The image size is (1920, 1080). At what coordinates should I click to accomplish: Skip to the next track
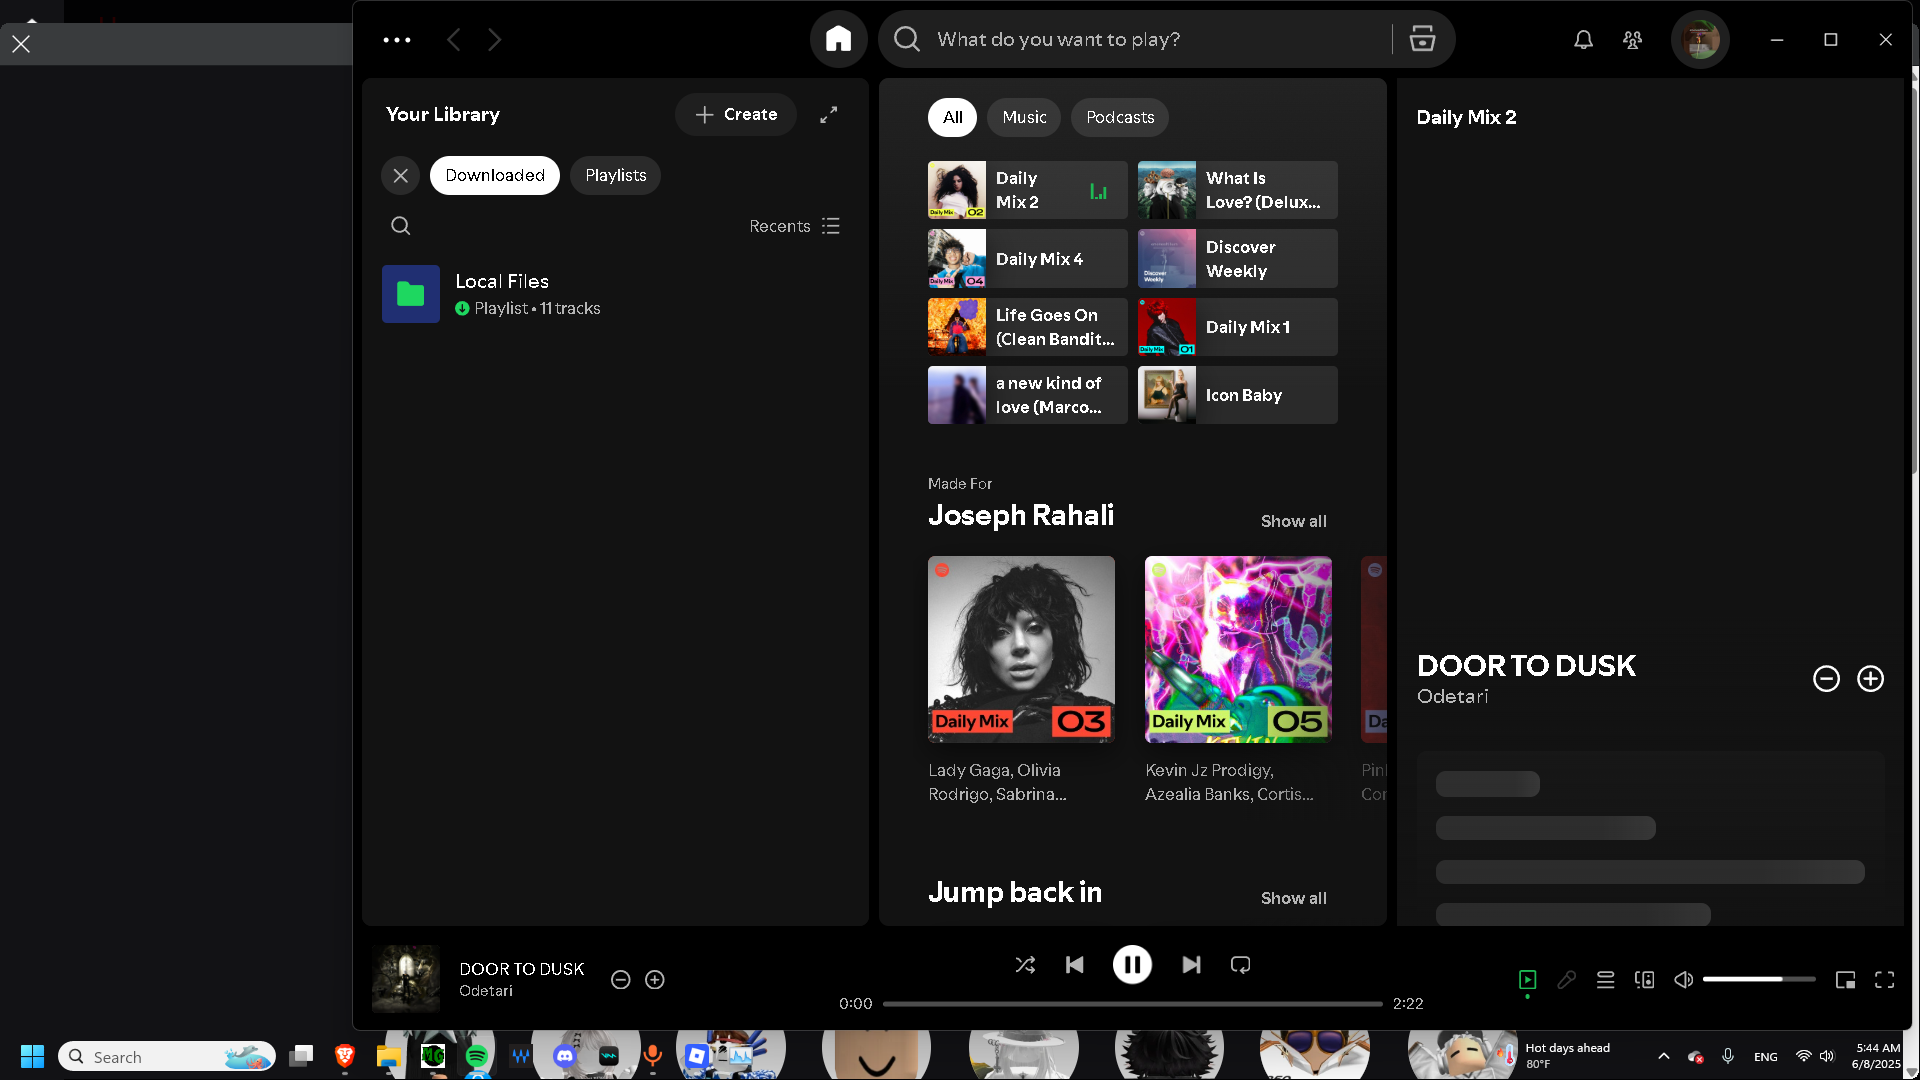[x=1191, y=965]
